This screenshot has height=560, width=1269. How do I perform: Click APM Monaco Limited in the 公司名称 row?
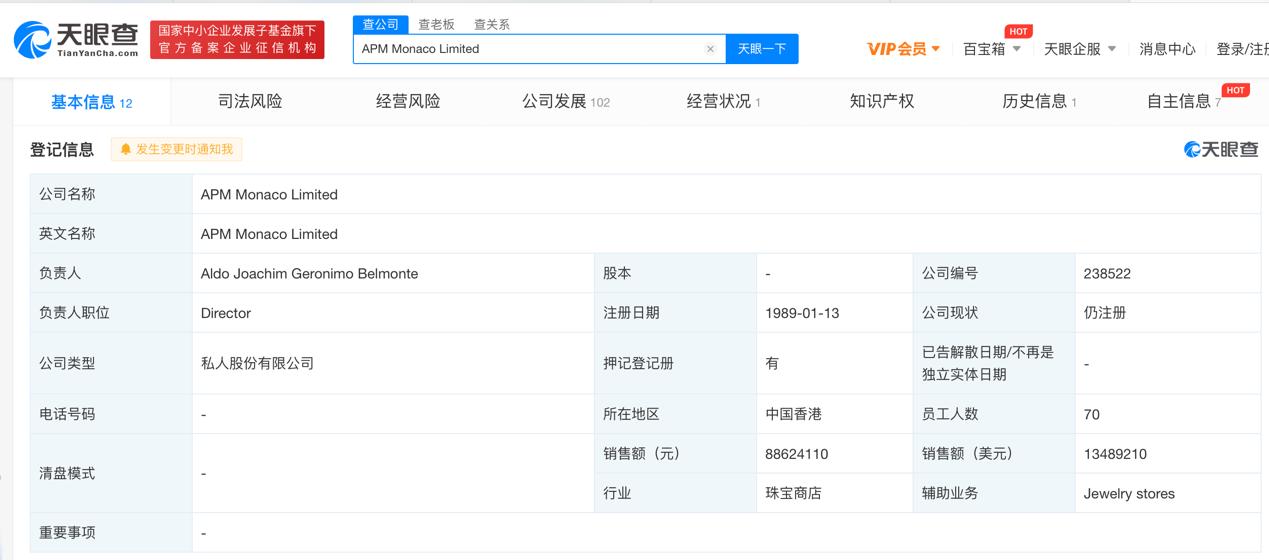click(x=269, y=195)
